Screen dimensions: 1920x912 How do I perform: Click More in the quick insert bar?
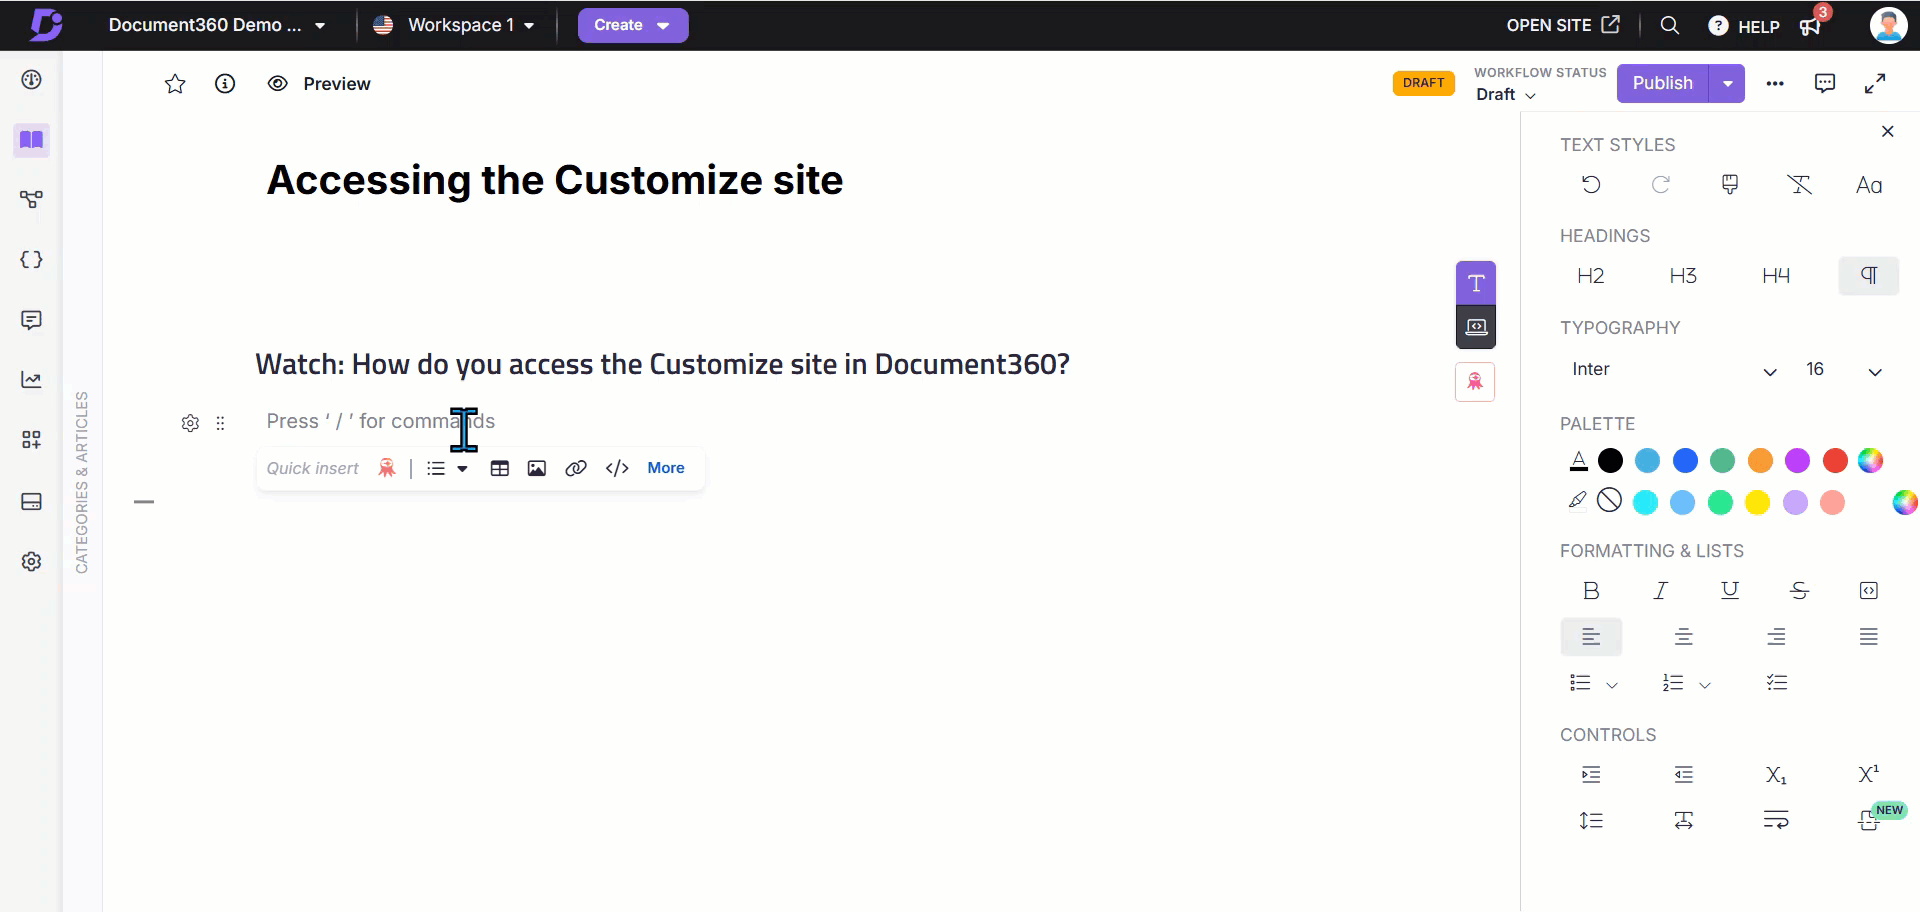pyautogui.click(x=666, y=468)
